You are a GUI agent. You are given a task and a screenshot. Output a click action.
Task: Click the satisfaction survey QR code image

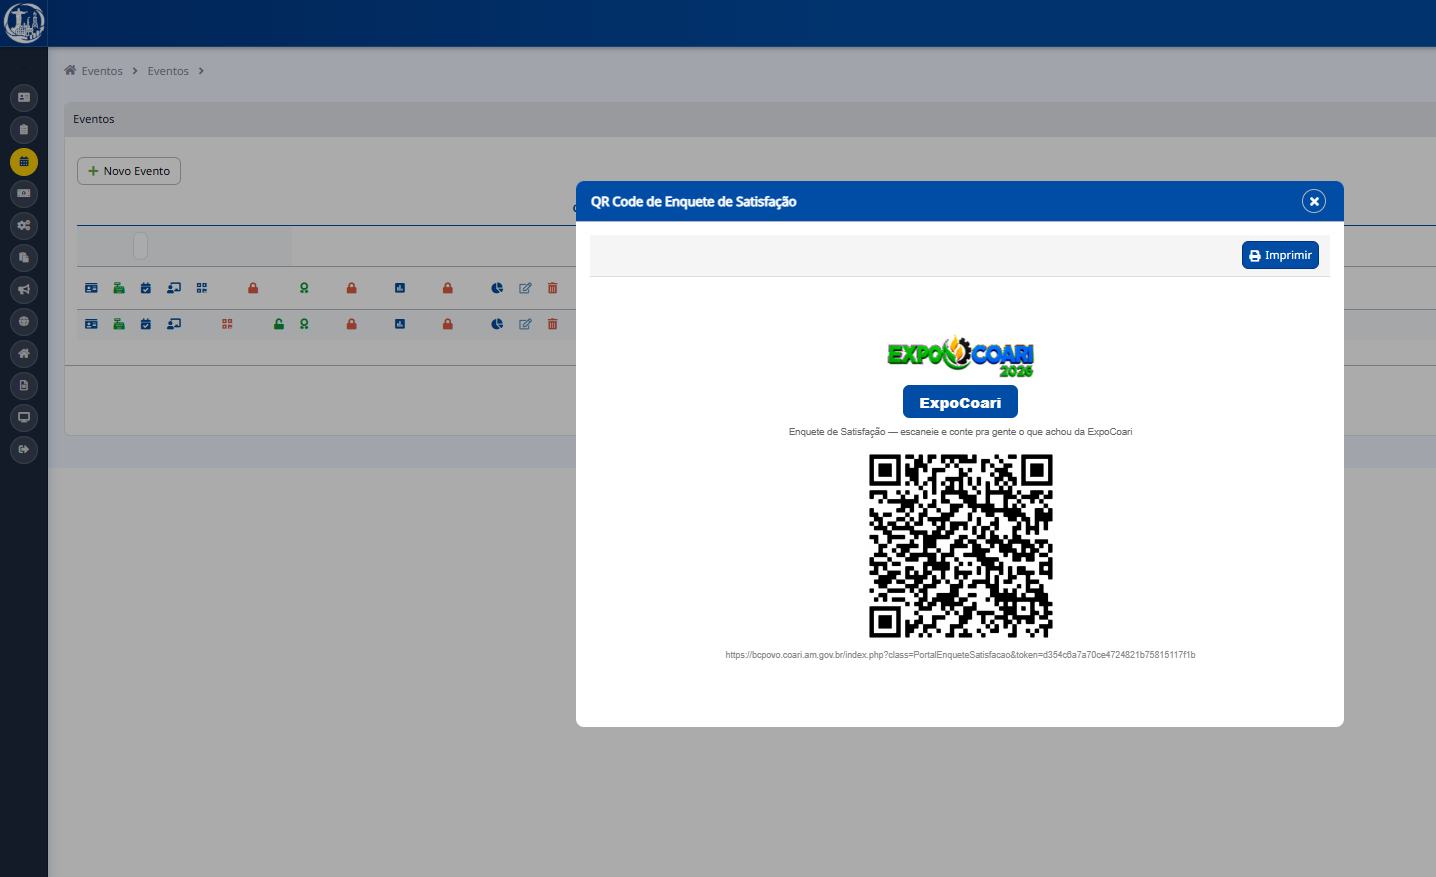pyautogui.click(x=960, y=546)
